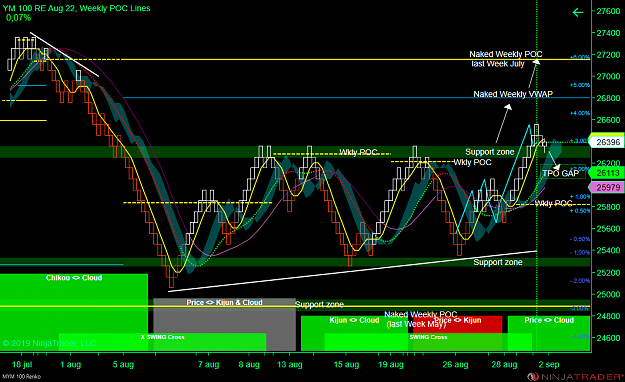Click the 5 aug date label

coord(123,364)
